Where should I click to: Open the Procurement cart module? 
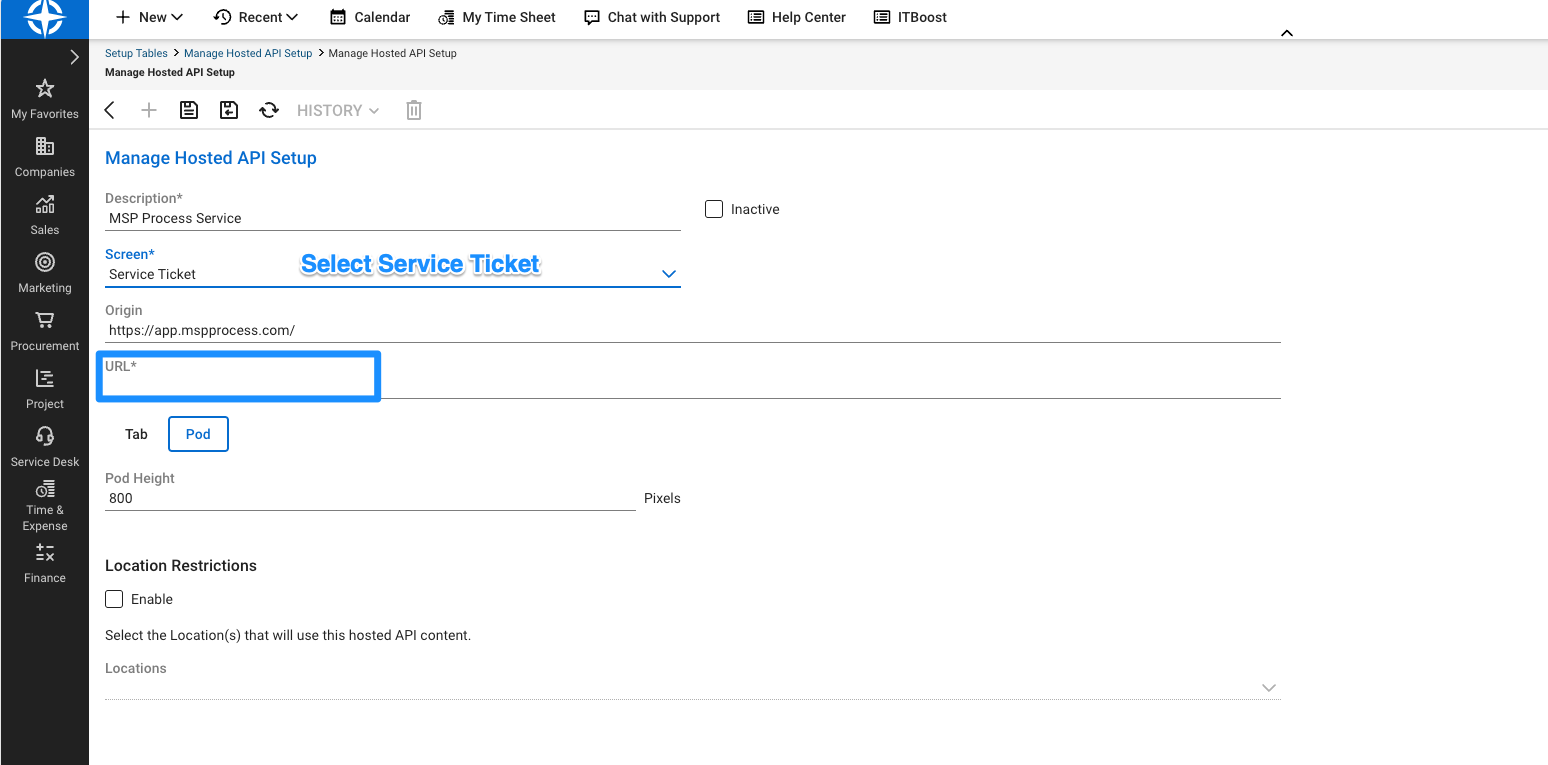[45, 331]
